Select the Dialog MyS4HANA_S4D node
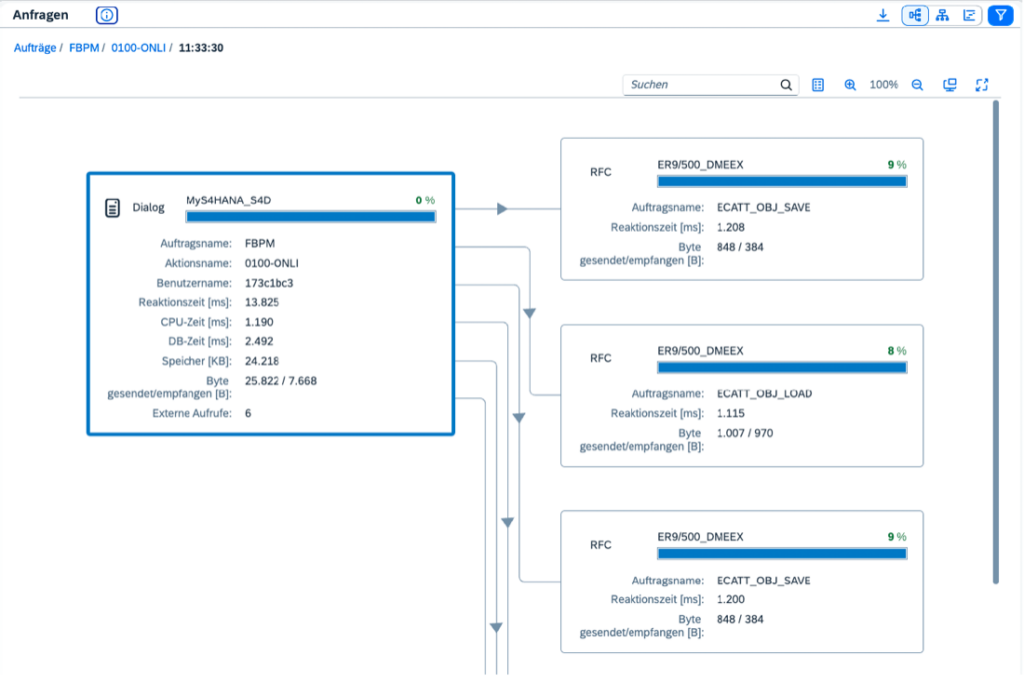Screen dimensions: 1024x682 point(270,304)
